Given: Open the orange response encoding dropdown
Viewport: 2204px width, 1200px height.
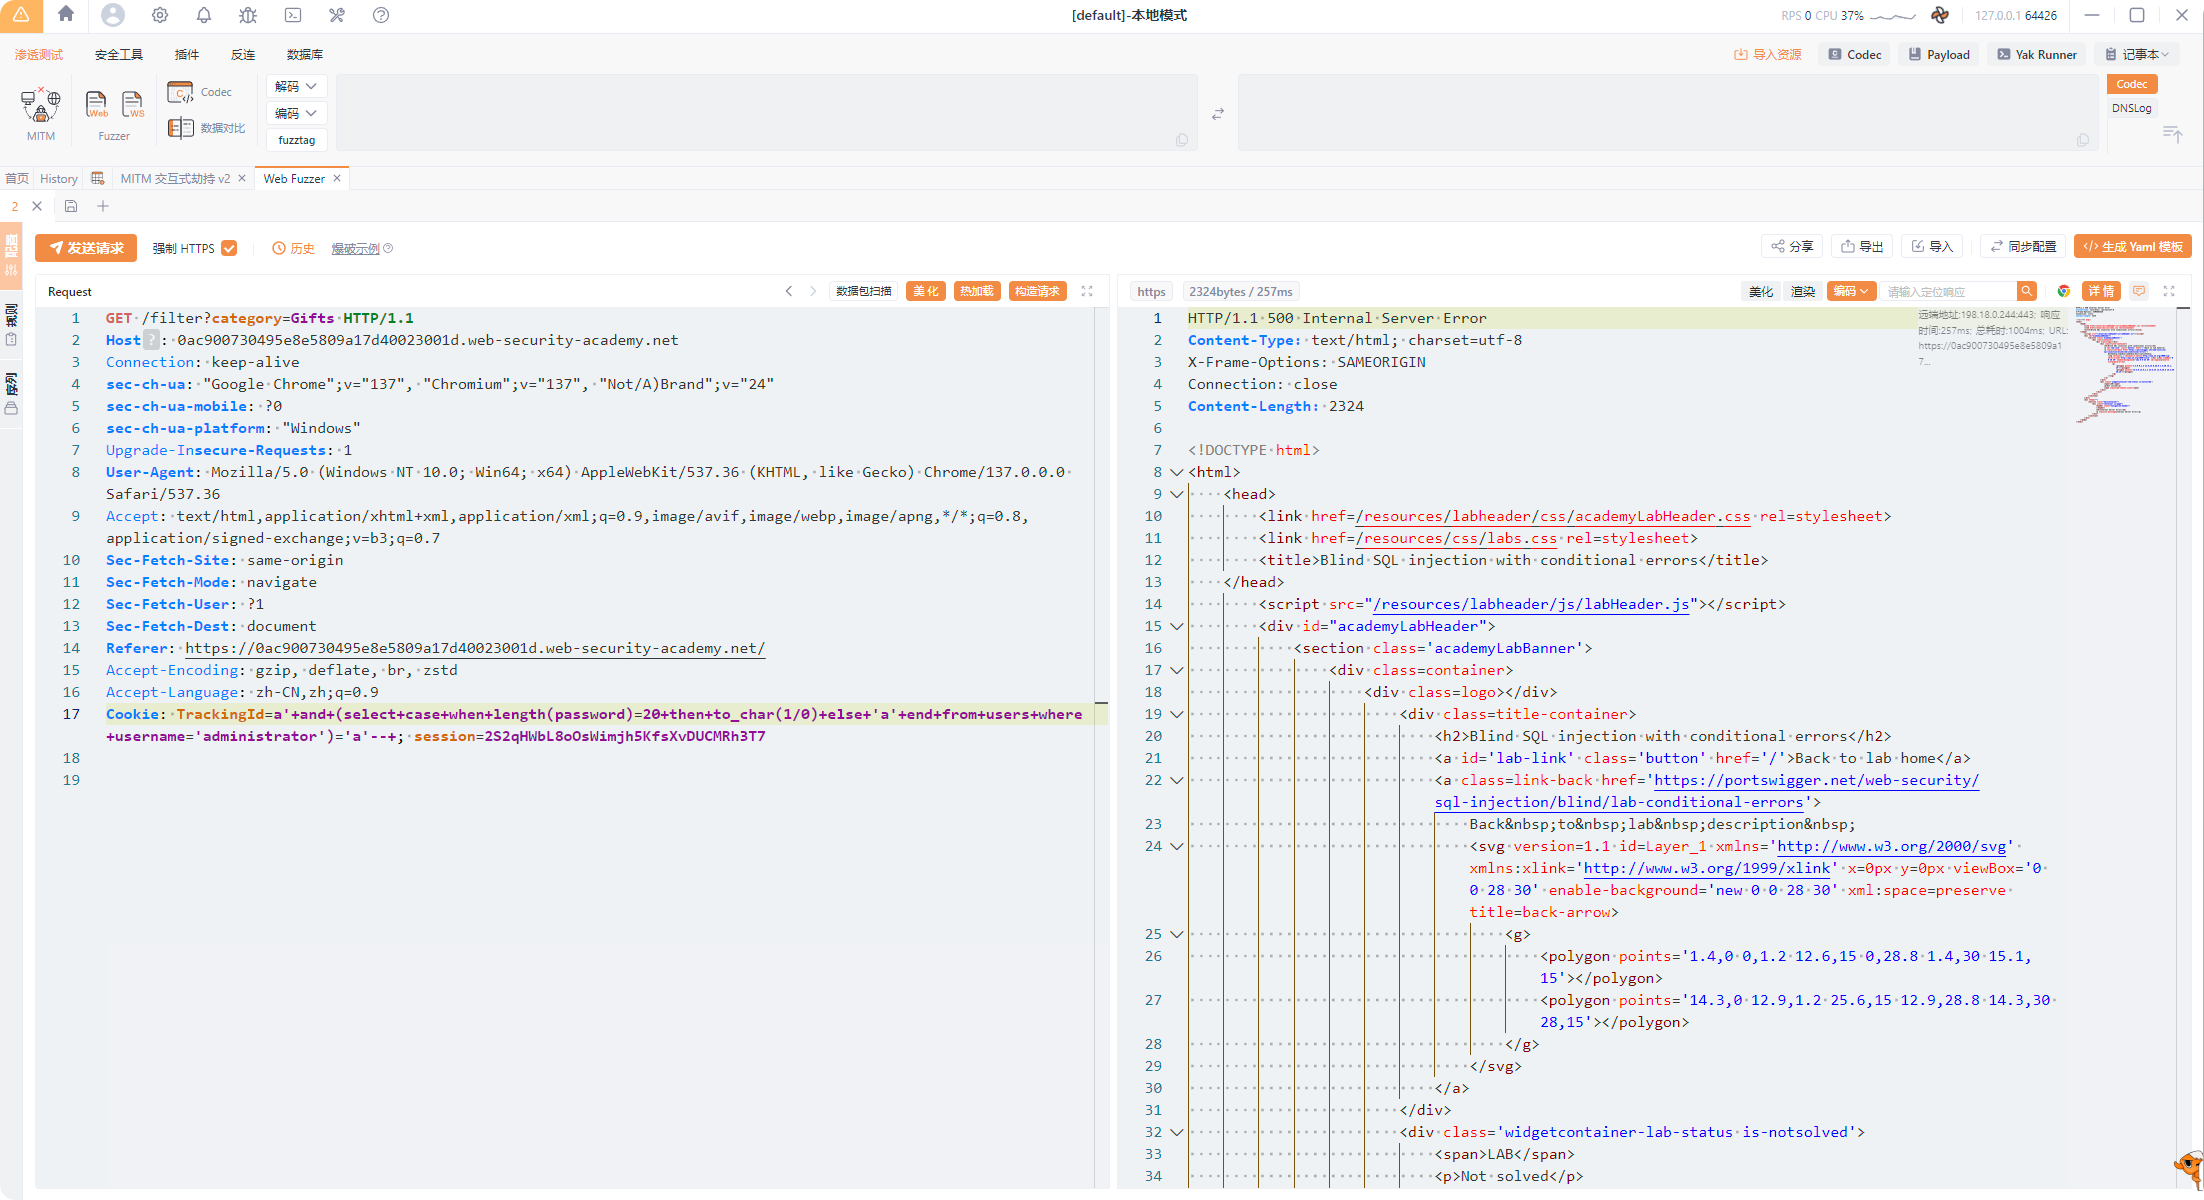Looking at the screenshot, I should 1851,291.
